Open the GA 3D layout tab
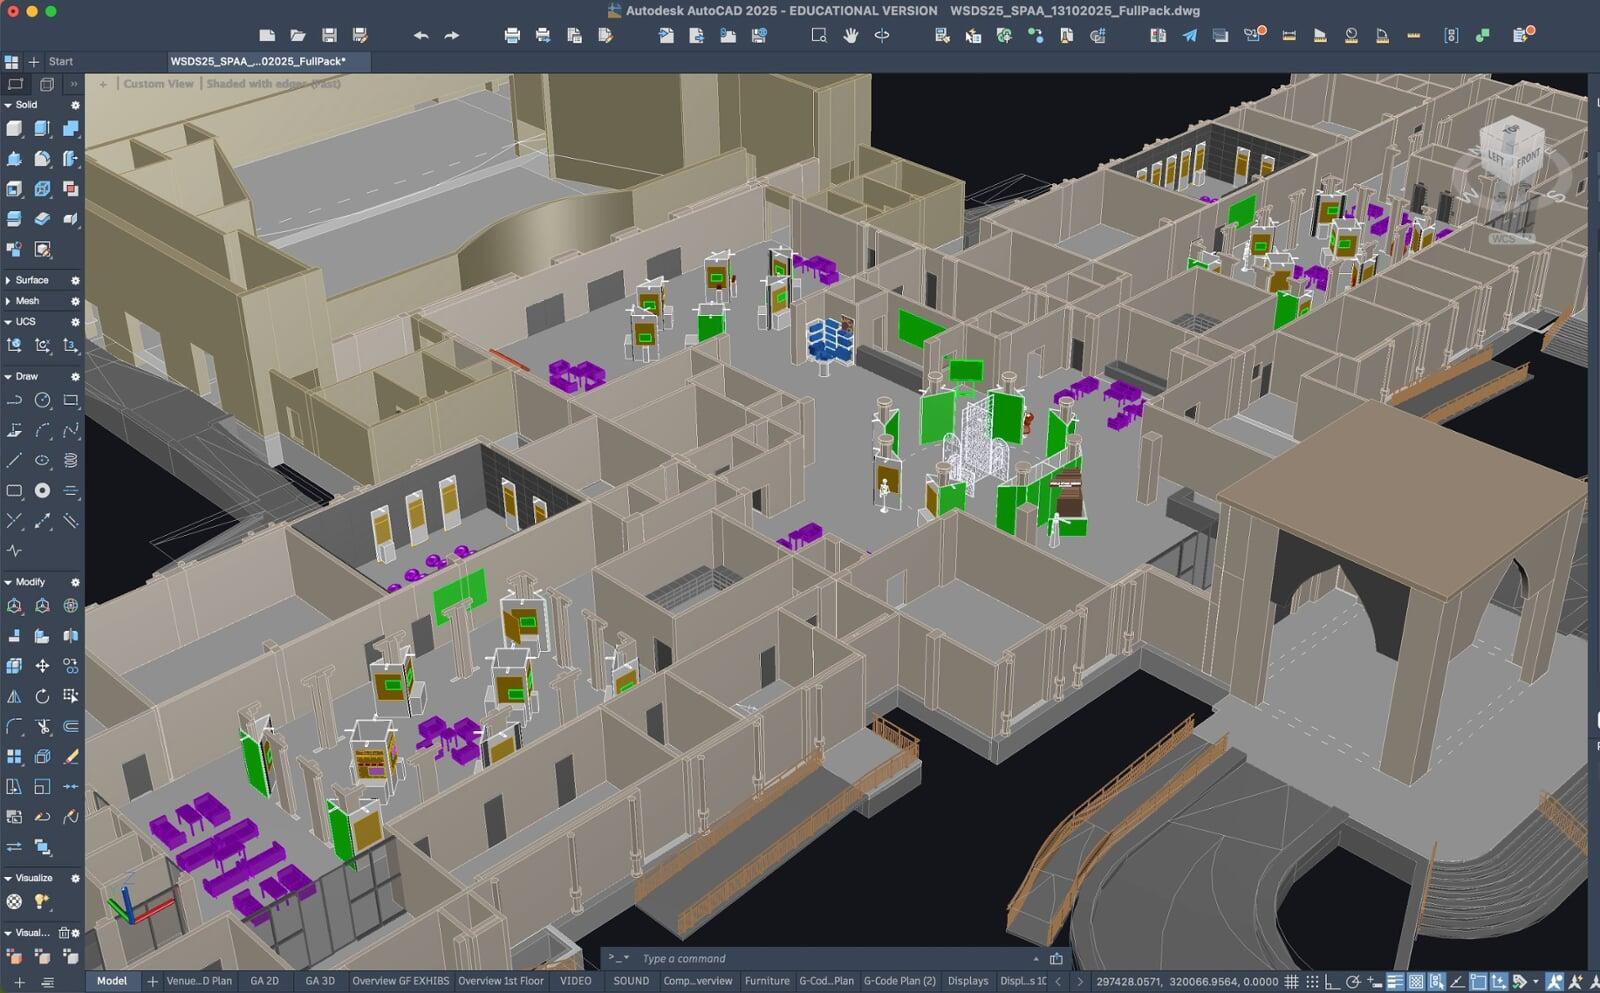This screenshot has width=1600, height=993. coord(320,981)
